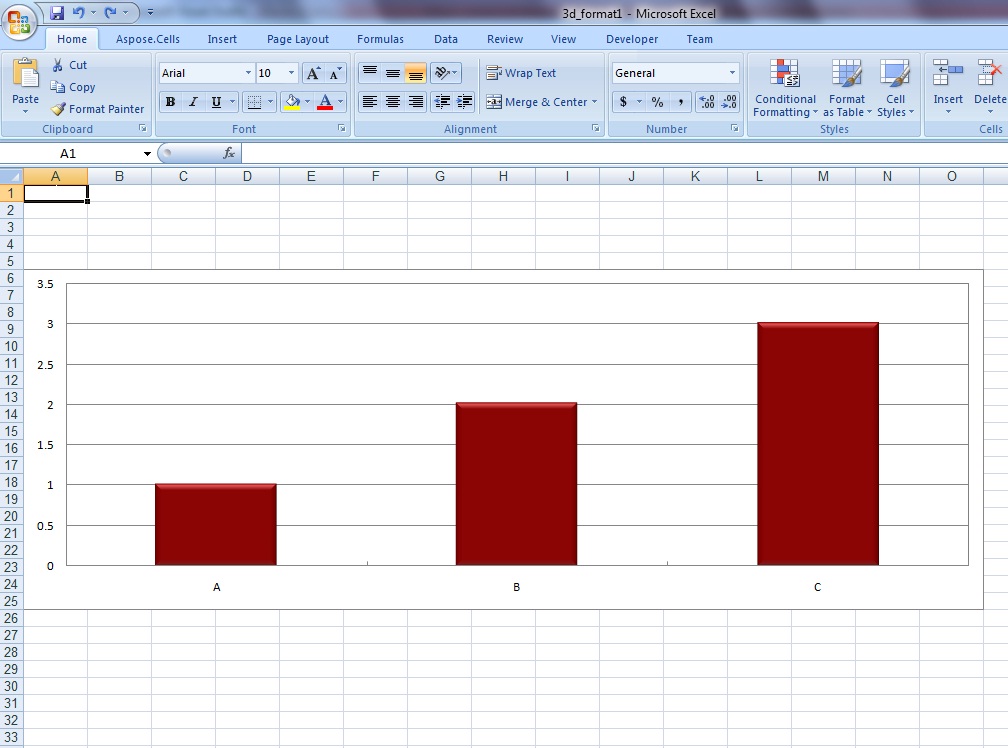
Task: Expand the Arial font name dropdown
Action: click(248, 73)
